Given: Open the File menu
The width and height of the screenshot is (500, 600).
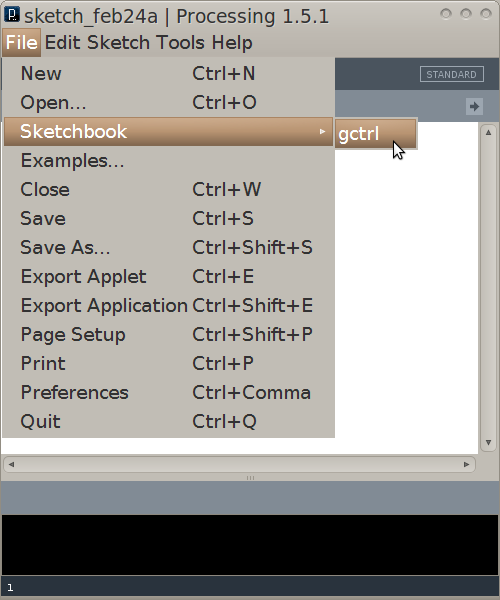Looking at the screenshot, I should pos(21,42).
